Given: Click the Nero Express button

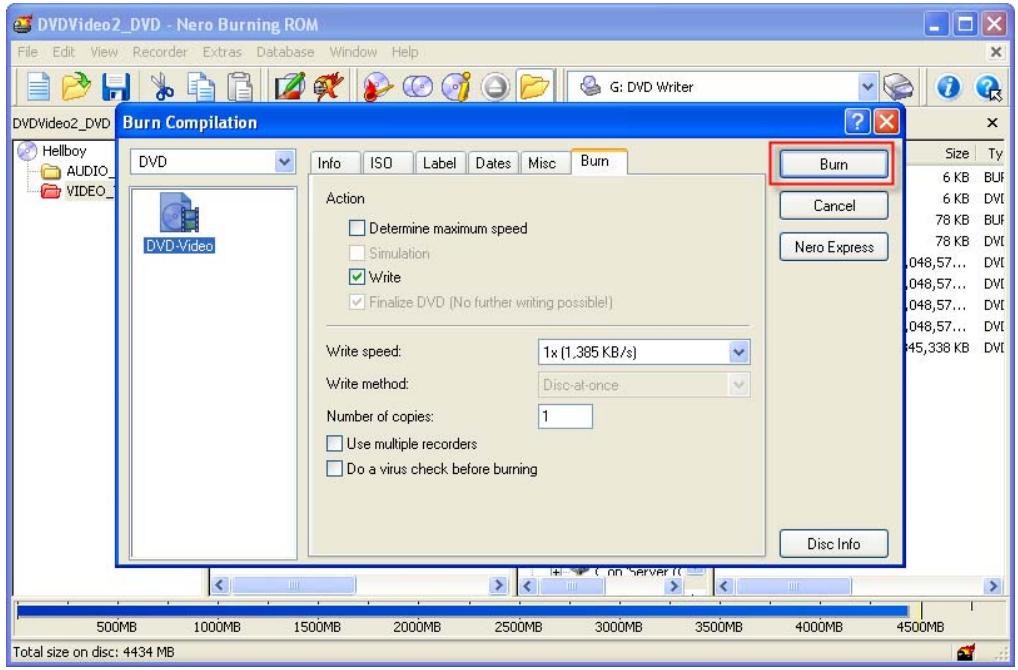Looking at the screenshot, I should coord(834,247).
